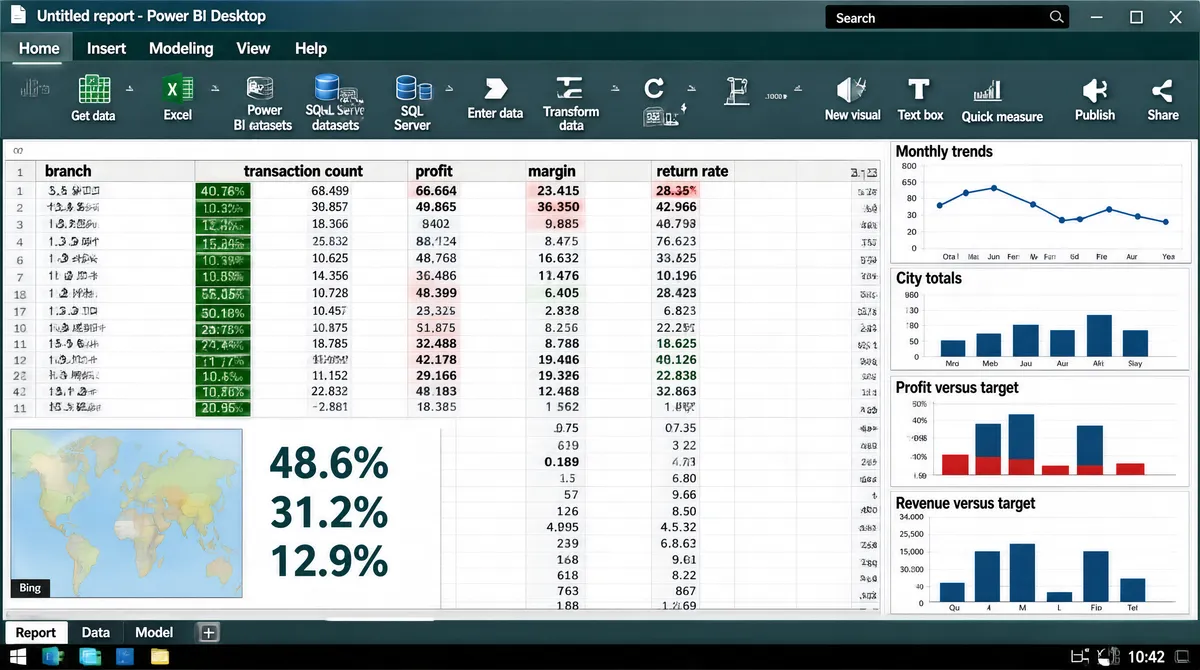
Task: Click the margin cell 36.350
Action: click(558, 207)
